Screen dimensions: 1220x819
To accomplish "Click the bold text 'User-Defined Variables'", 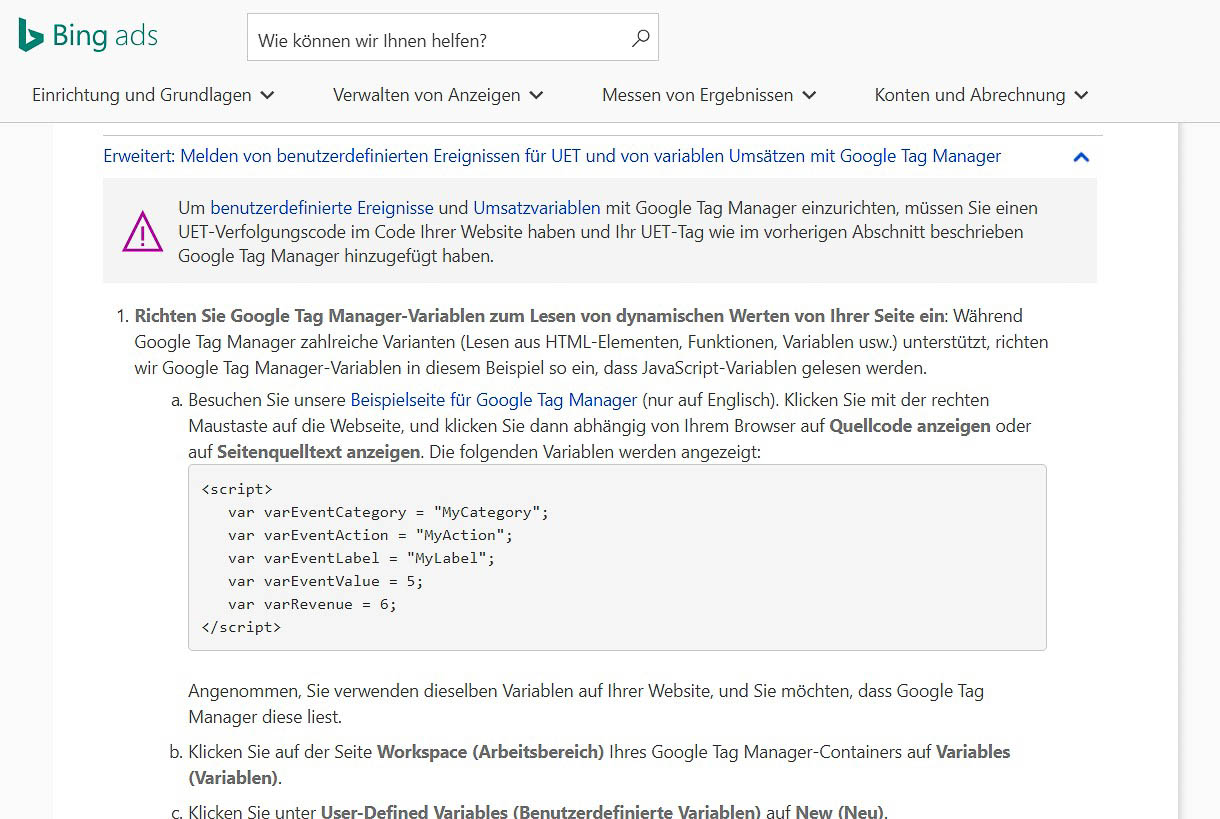I will 415,811.
